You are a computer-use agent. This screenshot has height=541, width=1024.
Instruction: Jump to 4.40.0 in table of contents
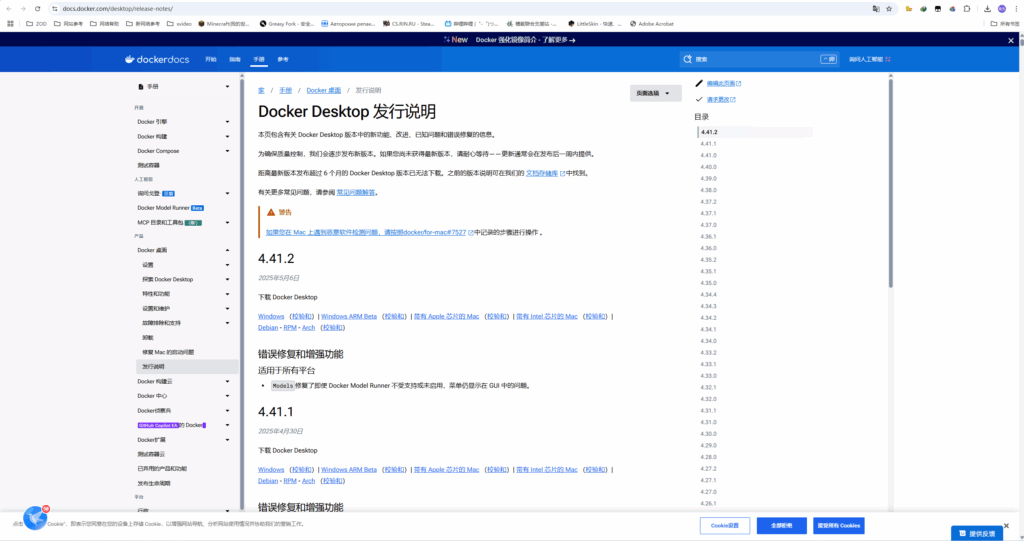(708, 167)
